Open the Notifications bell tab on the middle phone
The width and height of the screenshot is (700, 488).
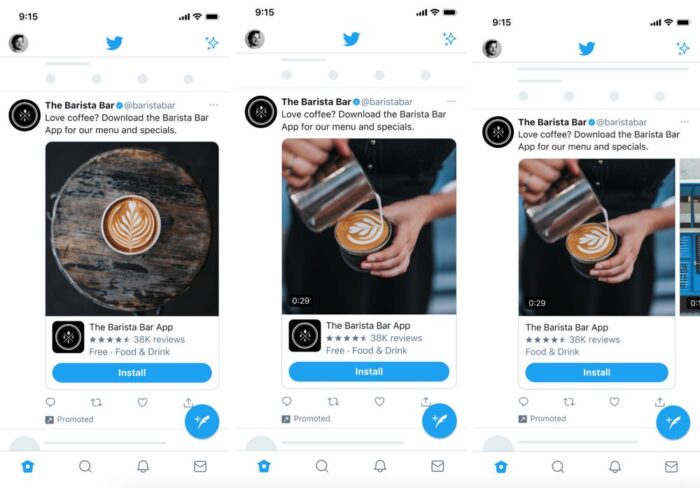click(x=380, y=466)
